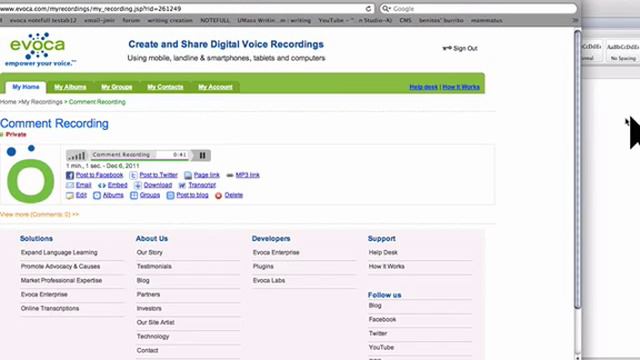Open the CMS bookmark in bookmarks bar
The image size is (640, 360).
[405, 20]
